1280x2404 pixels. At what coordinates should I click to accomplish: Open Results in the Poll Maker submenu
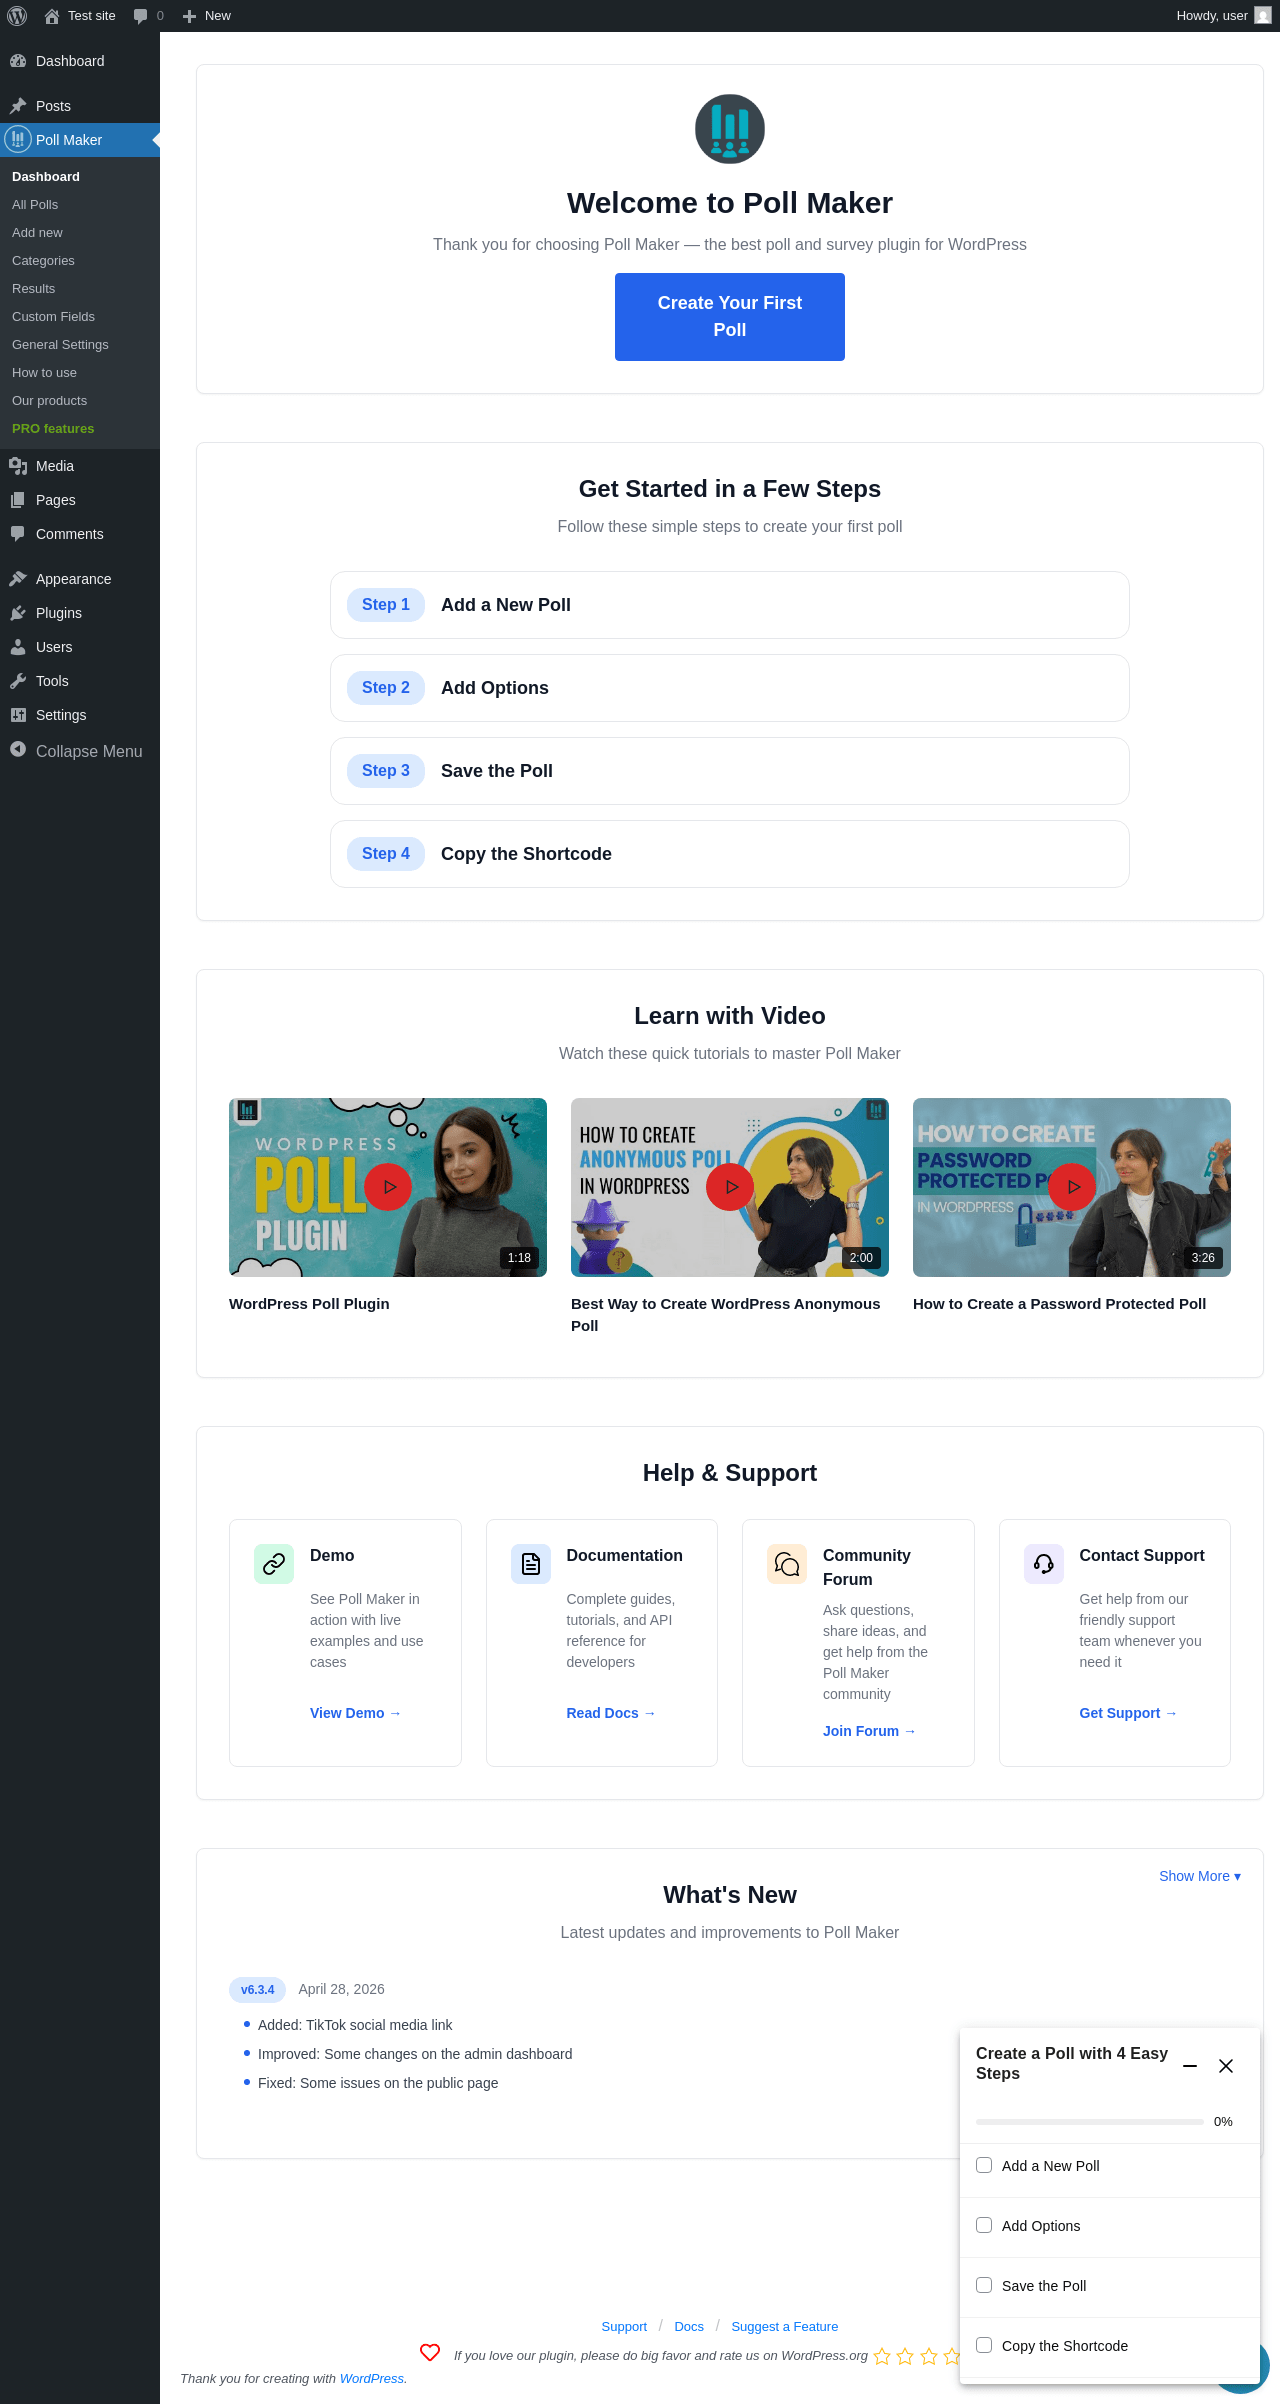pyautogui.click(x=34, y=289)
